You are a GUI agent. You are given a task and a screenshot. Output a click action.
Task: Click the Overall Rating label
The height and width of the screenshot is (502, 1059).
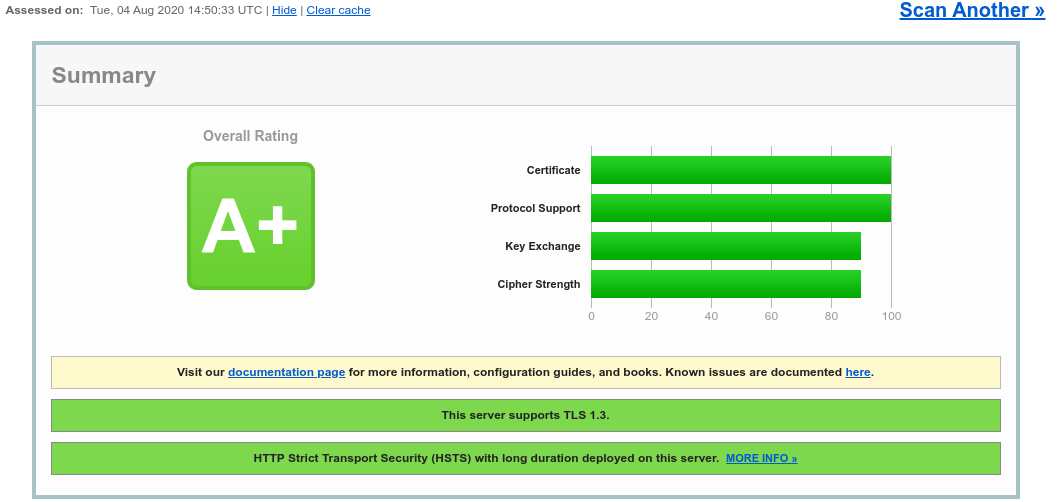pyautogui.click(x=251, y=136)
